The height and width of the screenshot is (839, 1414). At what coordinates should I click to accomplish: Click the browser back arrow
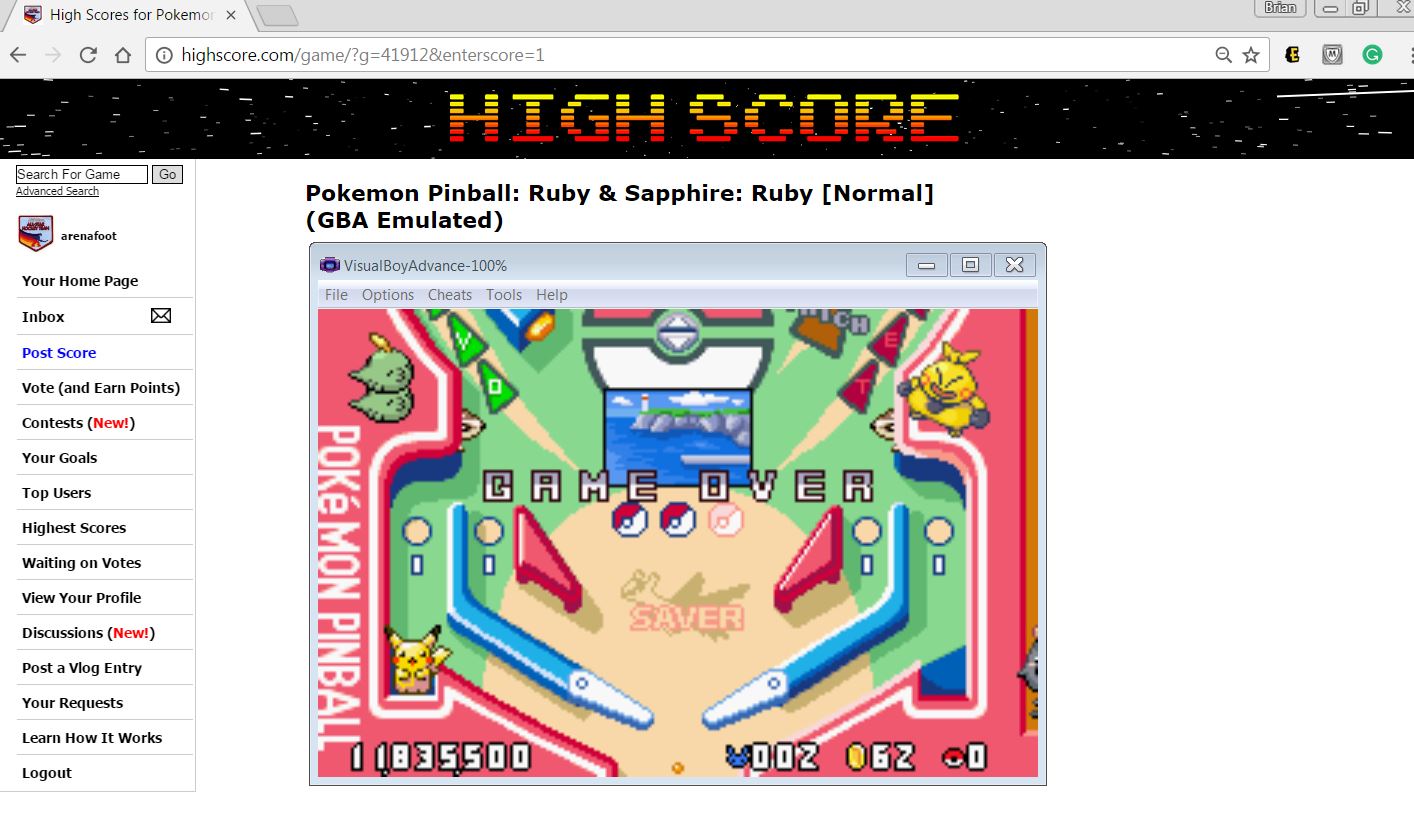tap(18, 55)
